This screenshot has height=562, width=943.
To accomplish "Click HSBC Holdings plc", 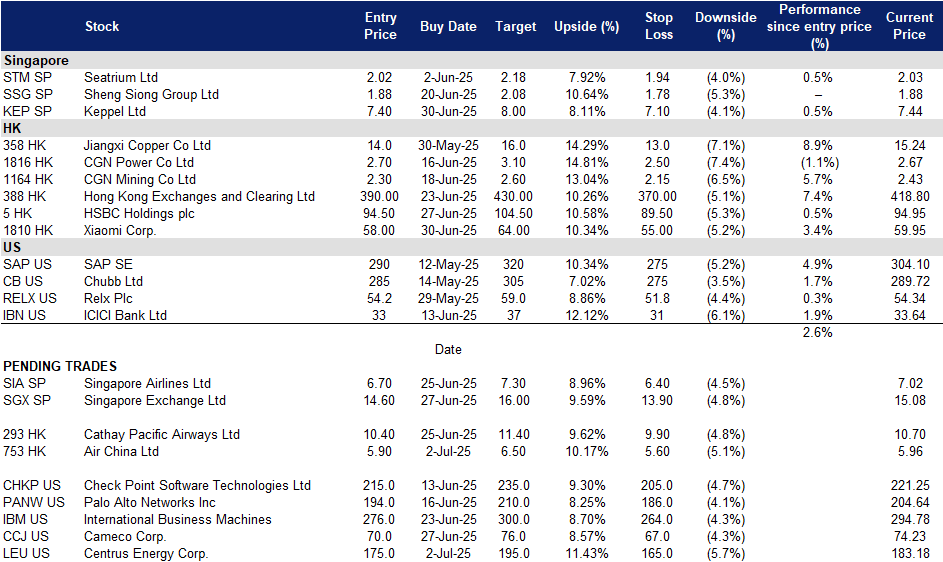I will click(x=140, y=214).
